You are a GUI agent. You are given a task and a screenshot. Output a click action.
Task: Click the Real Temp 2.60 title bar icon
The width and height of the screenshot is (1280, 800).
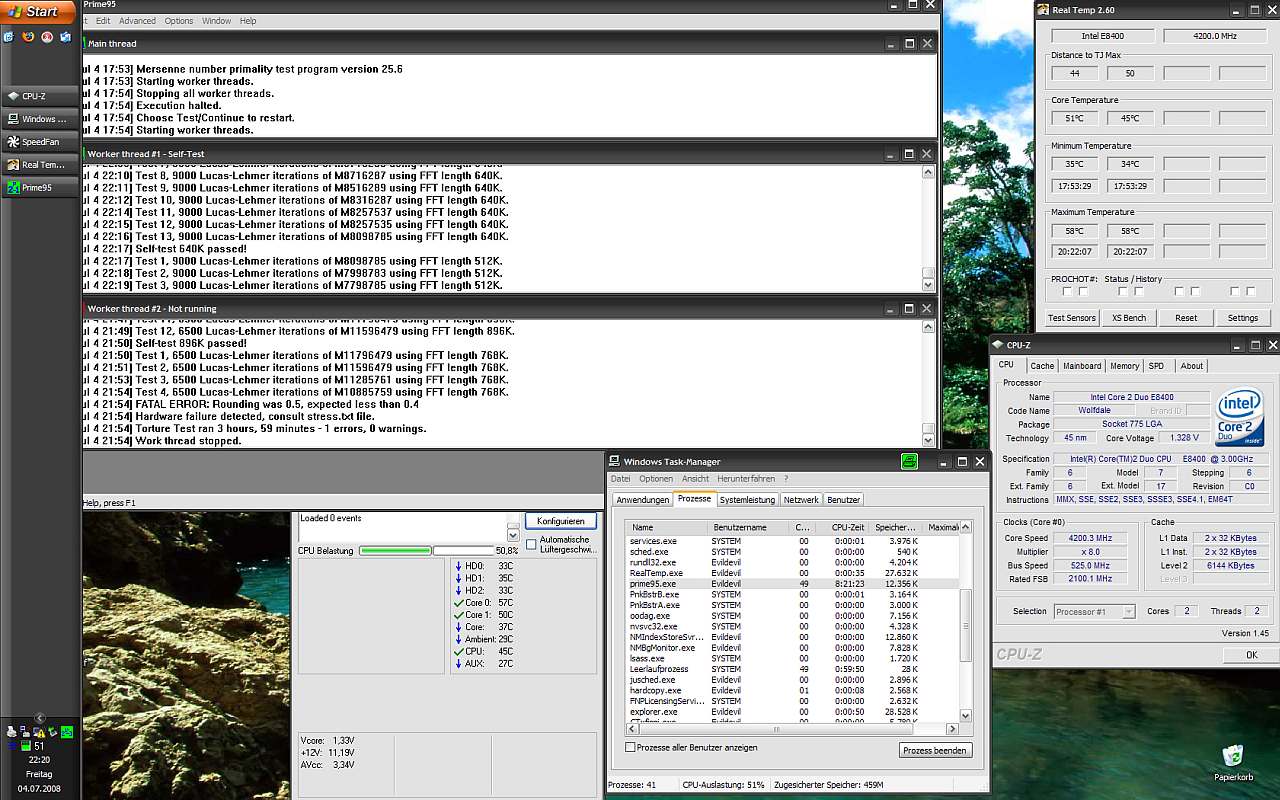click(1043, 11)
